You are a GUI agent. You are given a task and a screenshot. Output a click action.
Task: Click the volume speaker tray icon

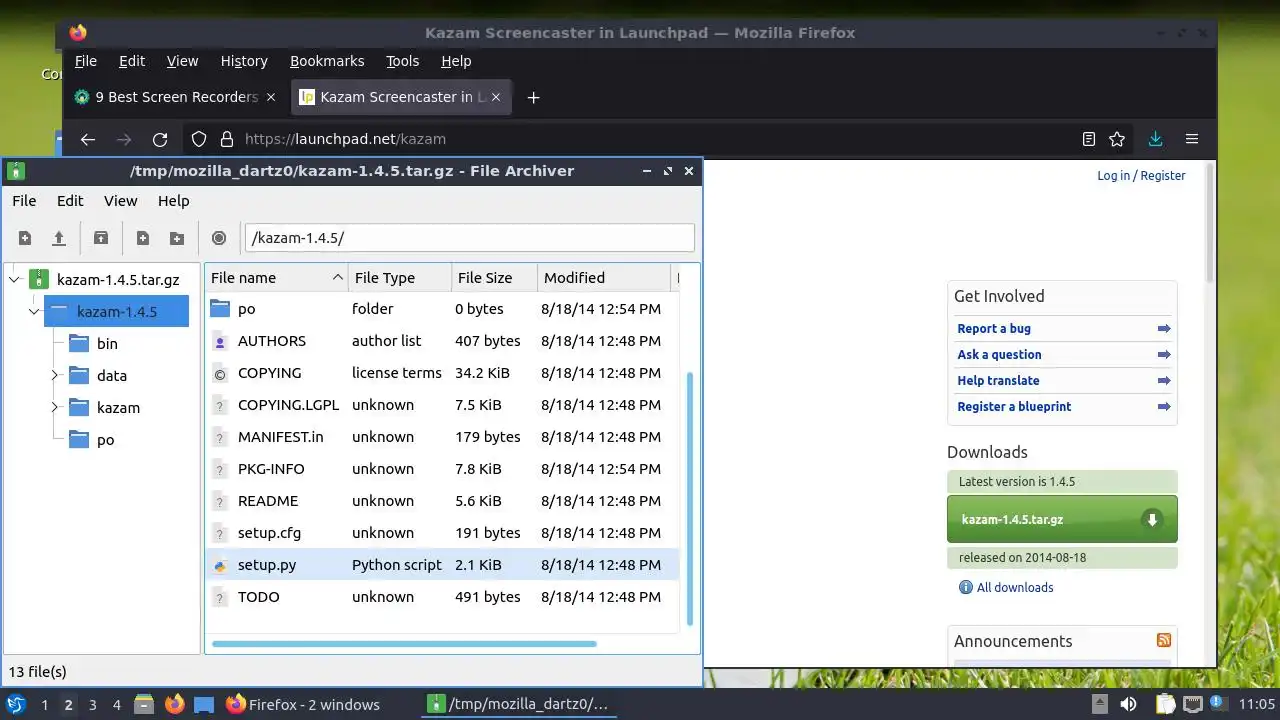[x=1128, y=704]
